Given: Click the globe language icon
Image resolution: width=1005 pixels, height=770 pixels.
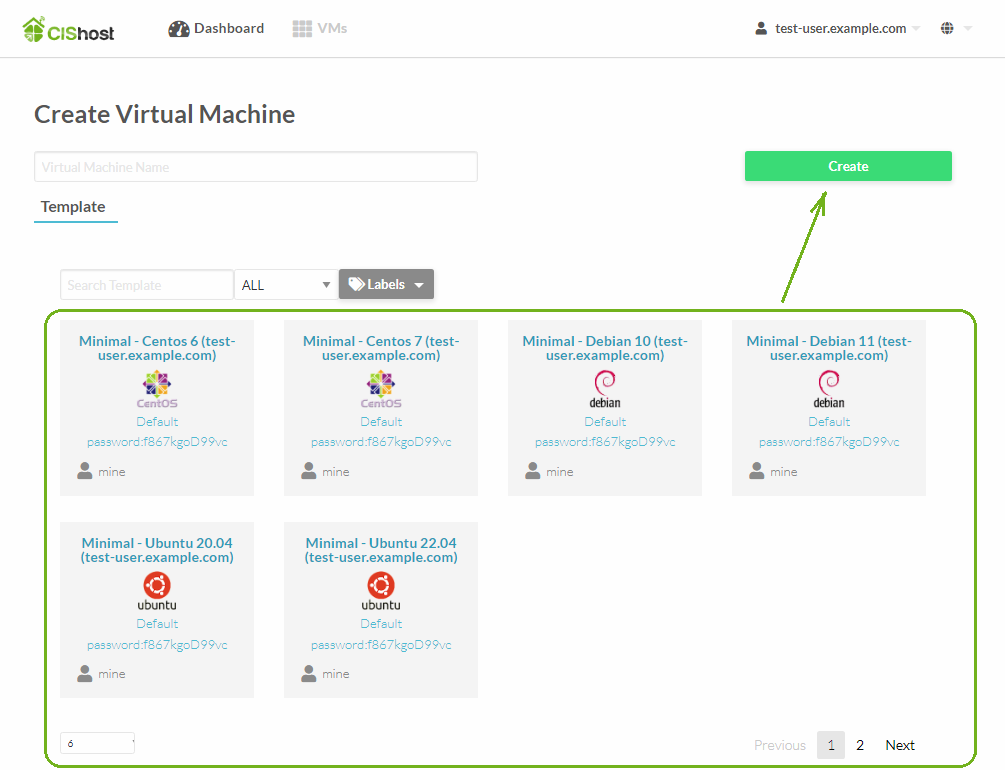Looking at the screenshot, I should point(947,29).
